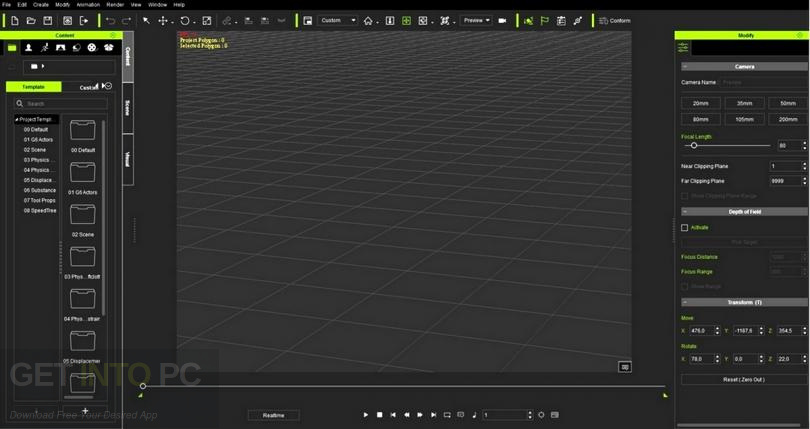
Task: Step back one frame
Action: 407,415
